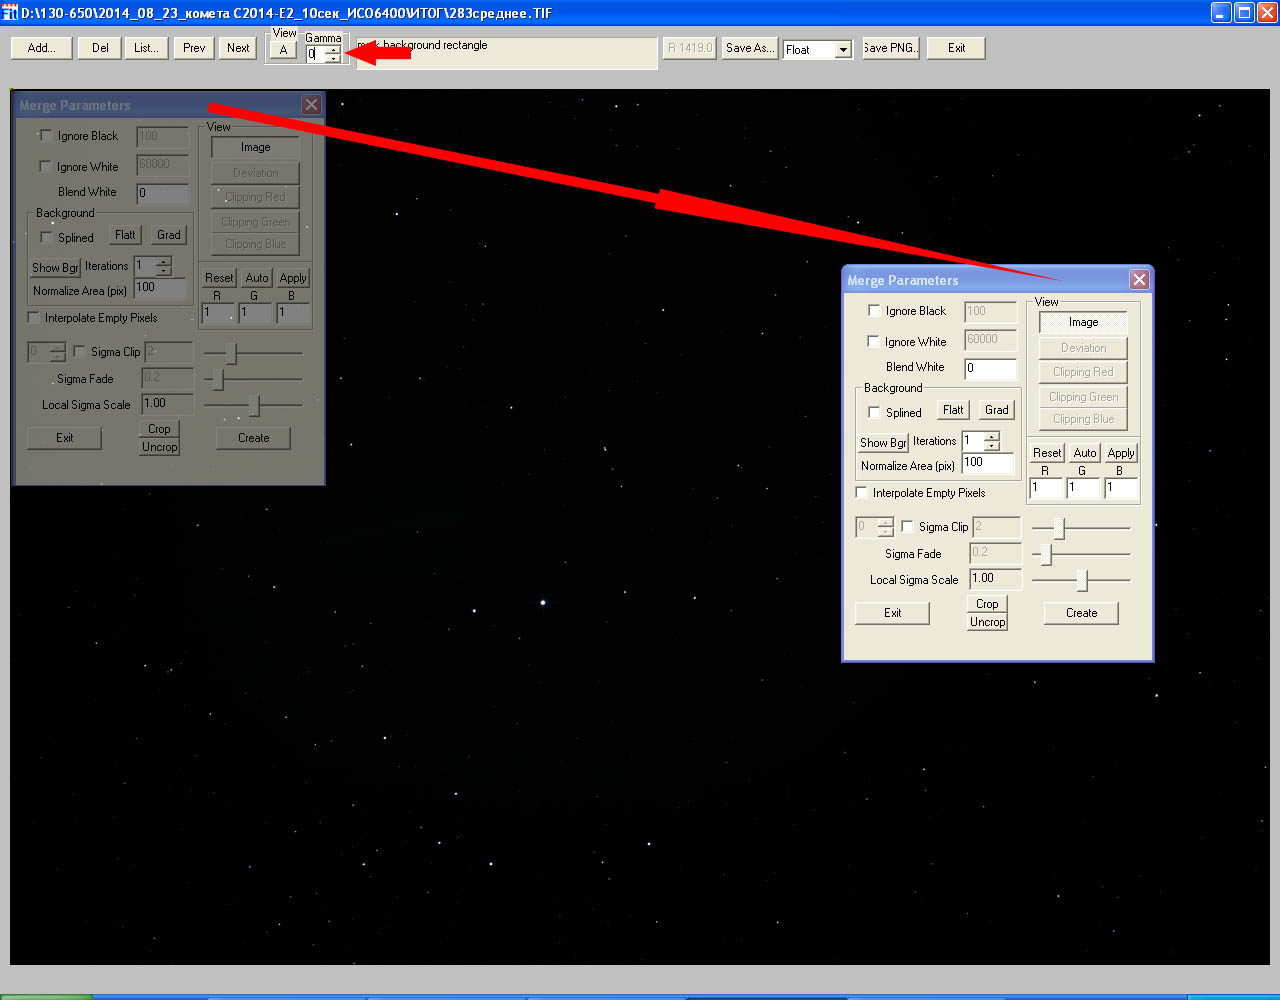This screenshot has height=1000, width=1280.
Task: Open the List... window from the toolbar
Action: point(146,48)
